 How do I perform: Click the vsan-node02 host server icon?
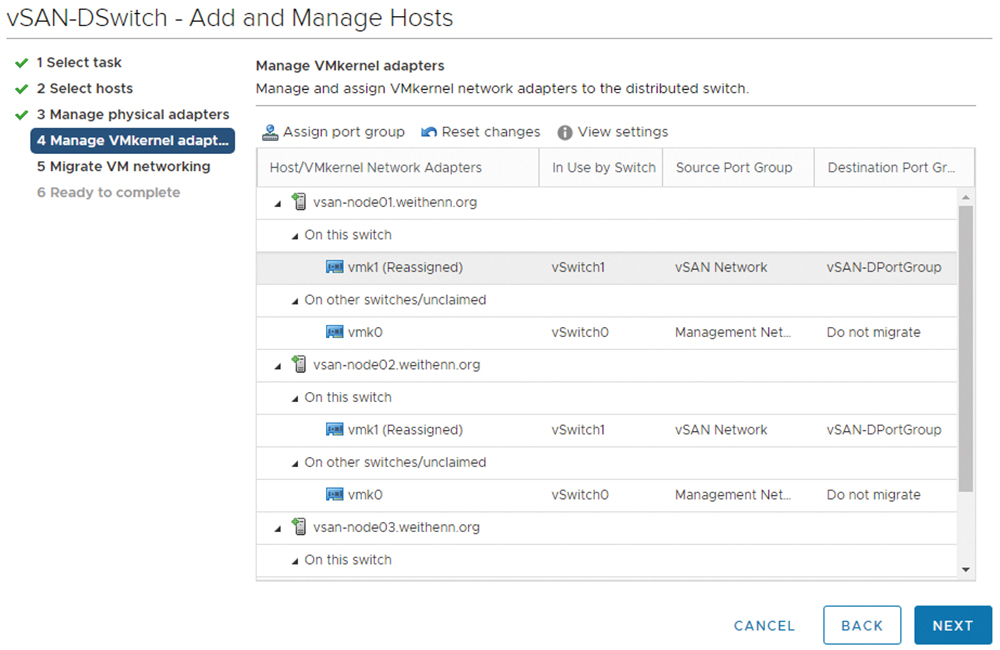coord(298,365)
